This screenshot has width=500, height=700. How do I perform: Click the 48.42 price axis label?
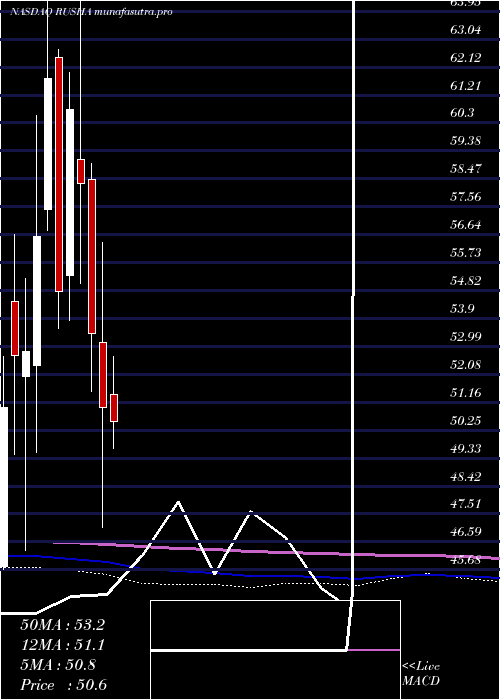[x=466, y=476]
